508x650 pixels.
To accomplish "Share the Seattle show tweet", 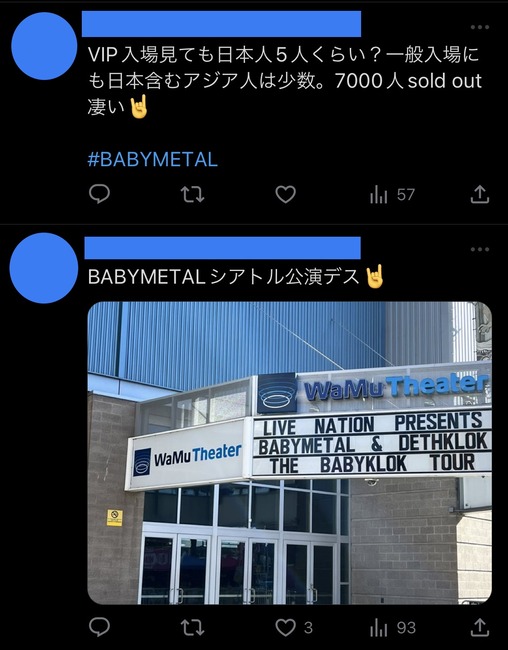I will click(480, 628).
